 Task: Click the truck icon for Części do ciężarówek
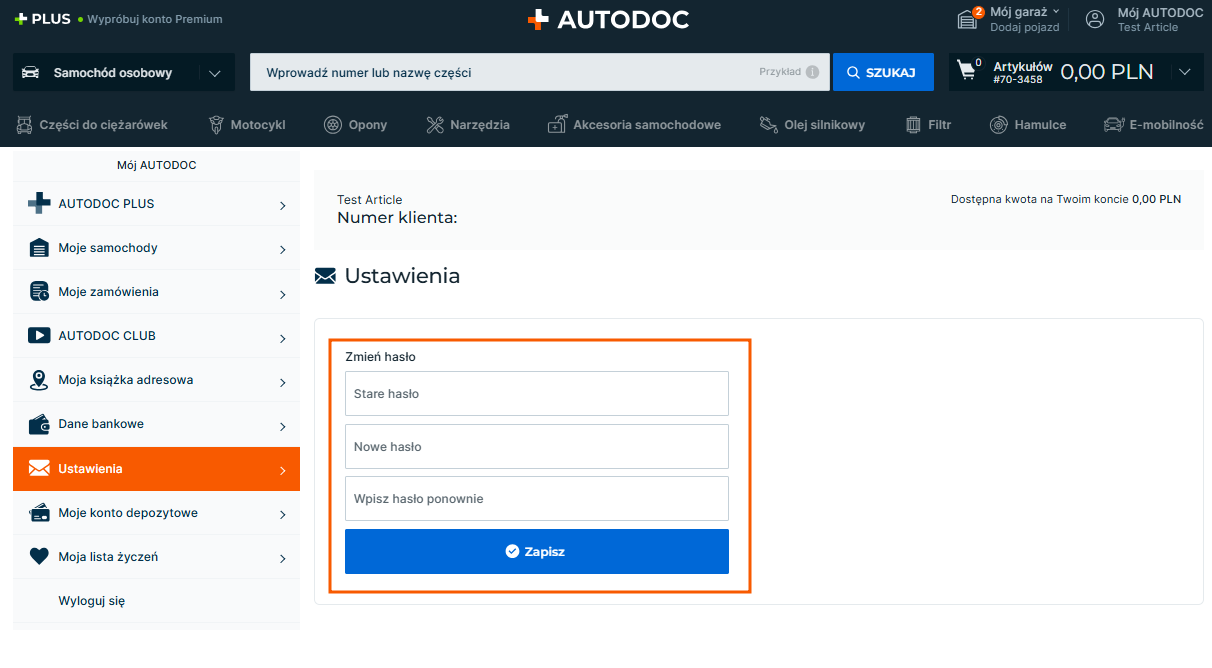[24, 125]
